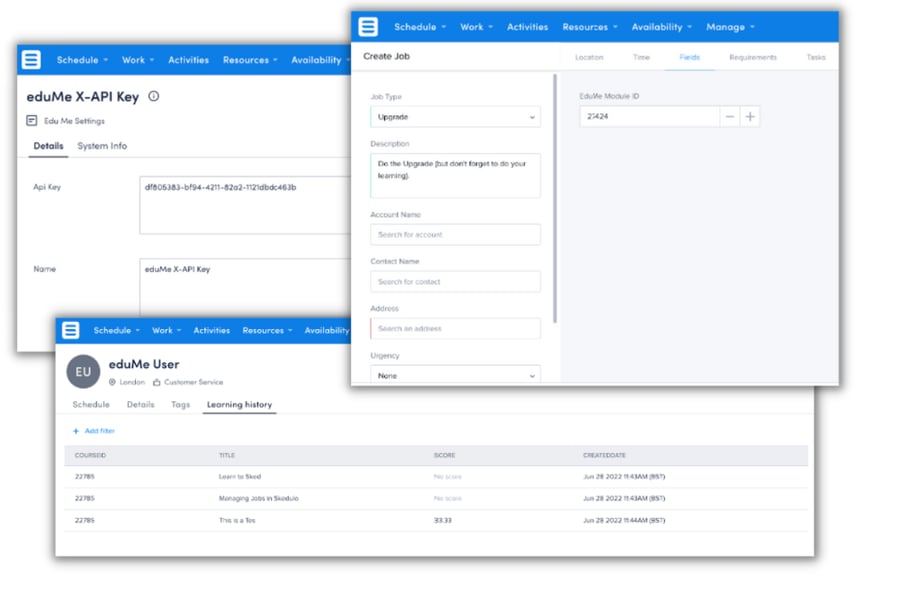Screen dimensions: 900x600
Task: Sort by the SCORE column header
Action: point(444,455)
